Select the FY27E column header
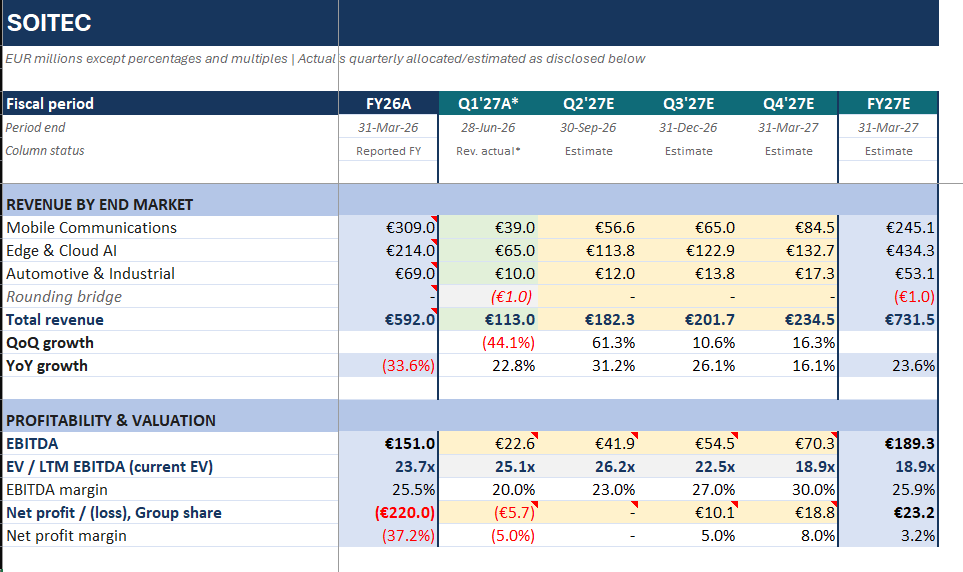Viewport: 963px width, 572px height. pyautogui.click(x=888, y=103)
